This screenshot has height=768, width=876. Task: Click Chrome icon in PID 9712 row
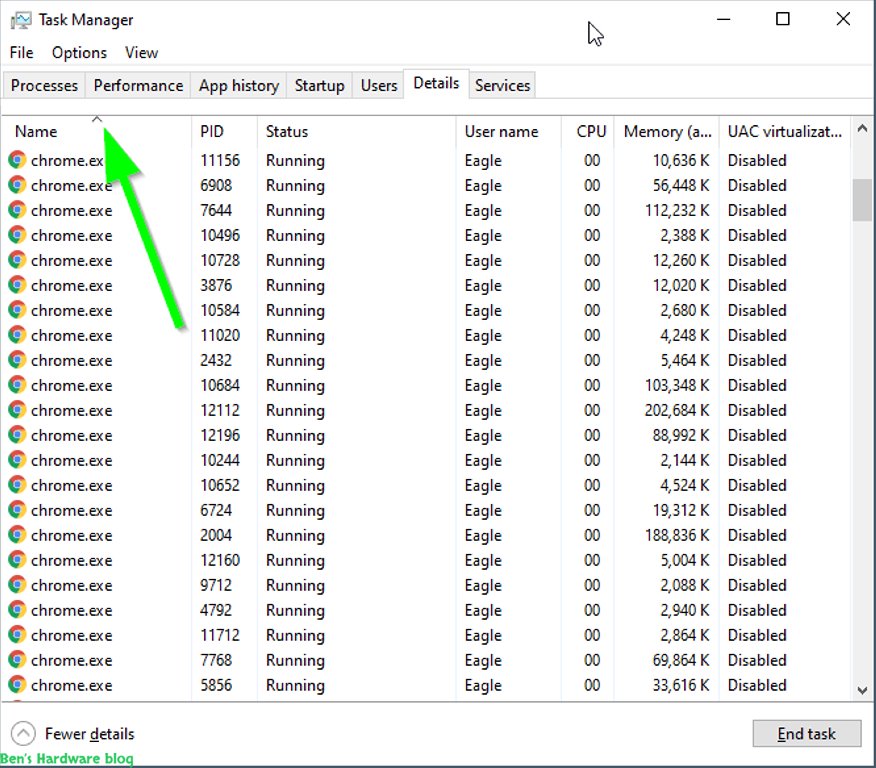pos(17,585)
